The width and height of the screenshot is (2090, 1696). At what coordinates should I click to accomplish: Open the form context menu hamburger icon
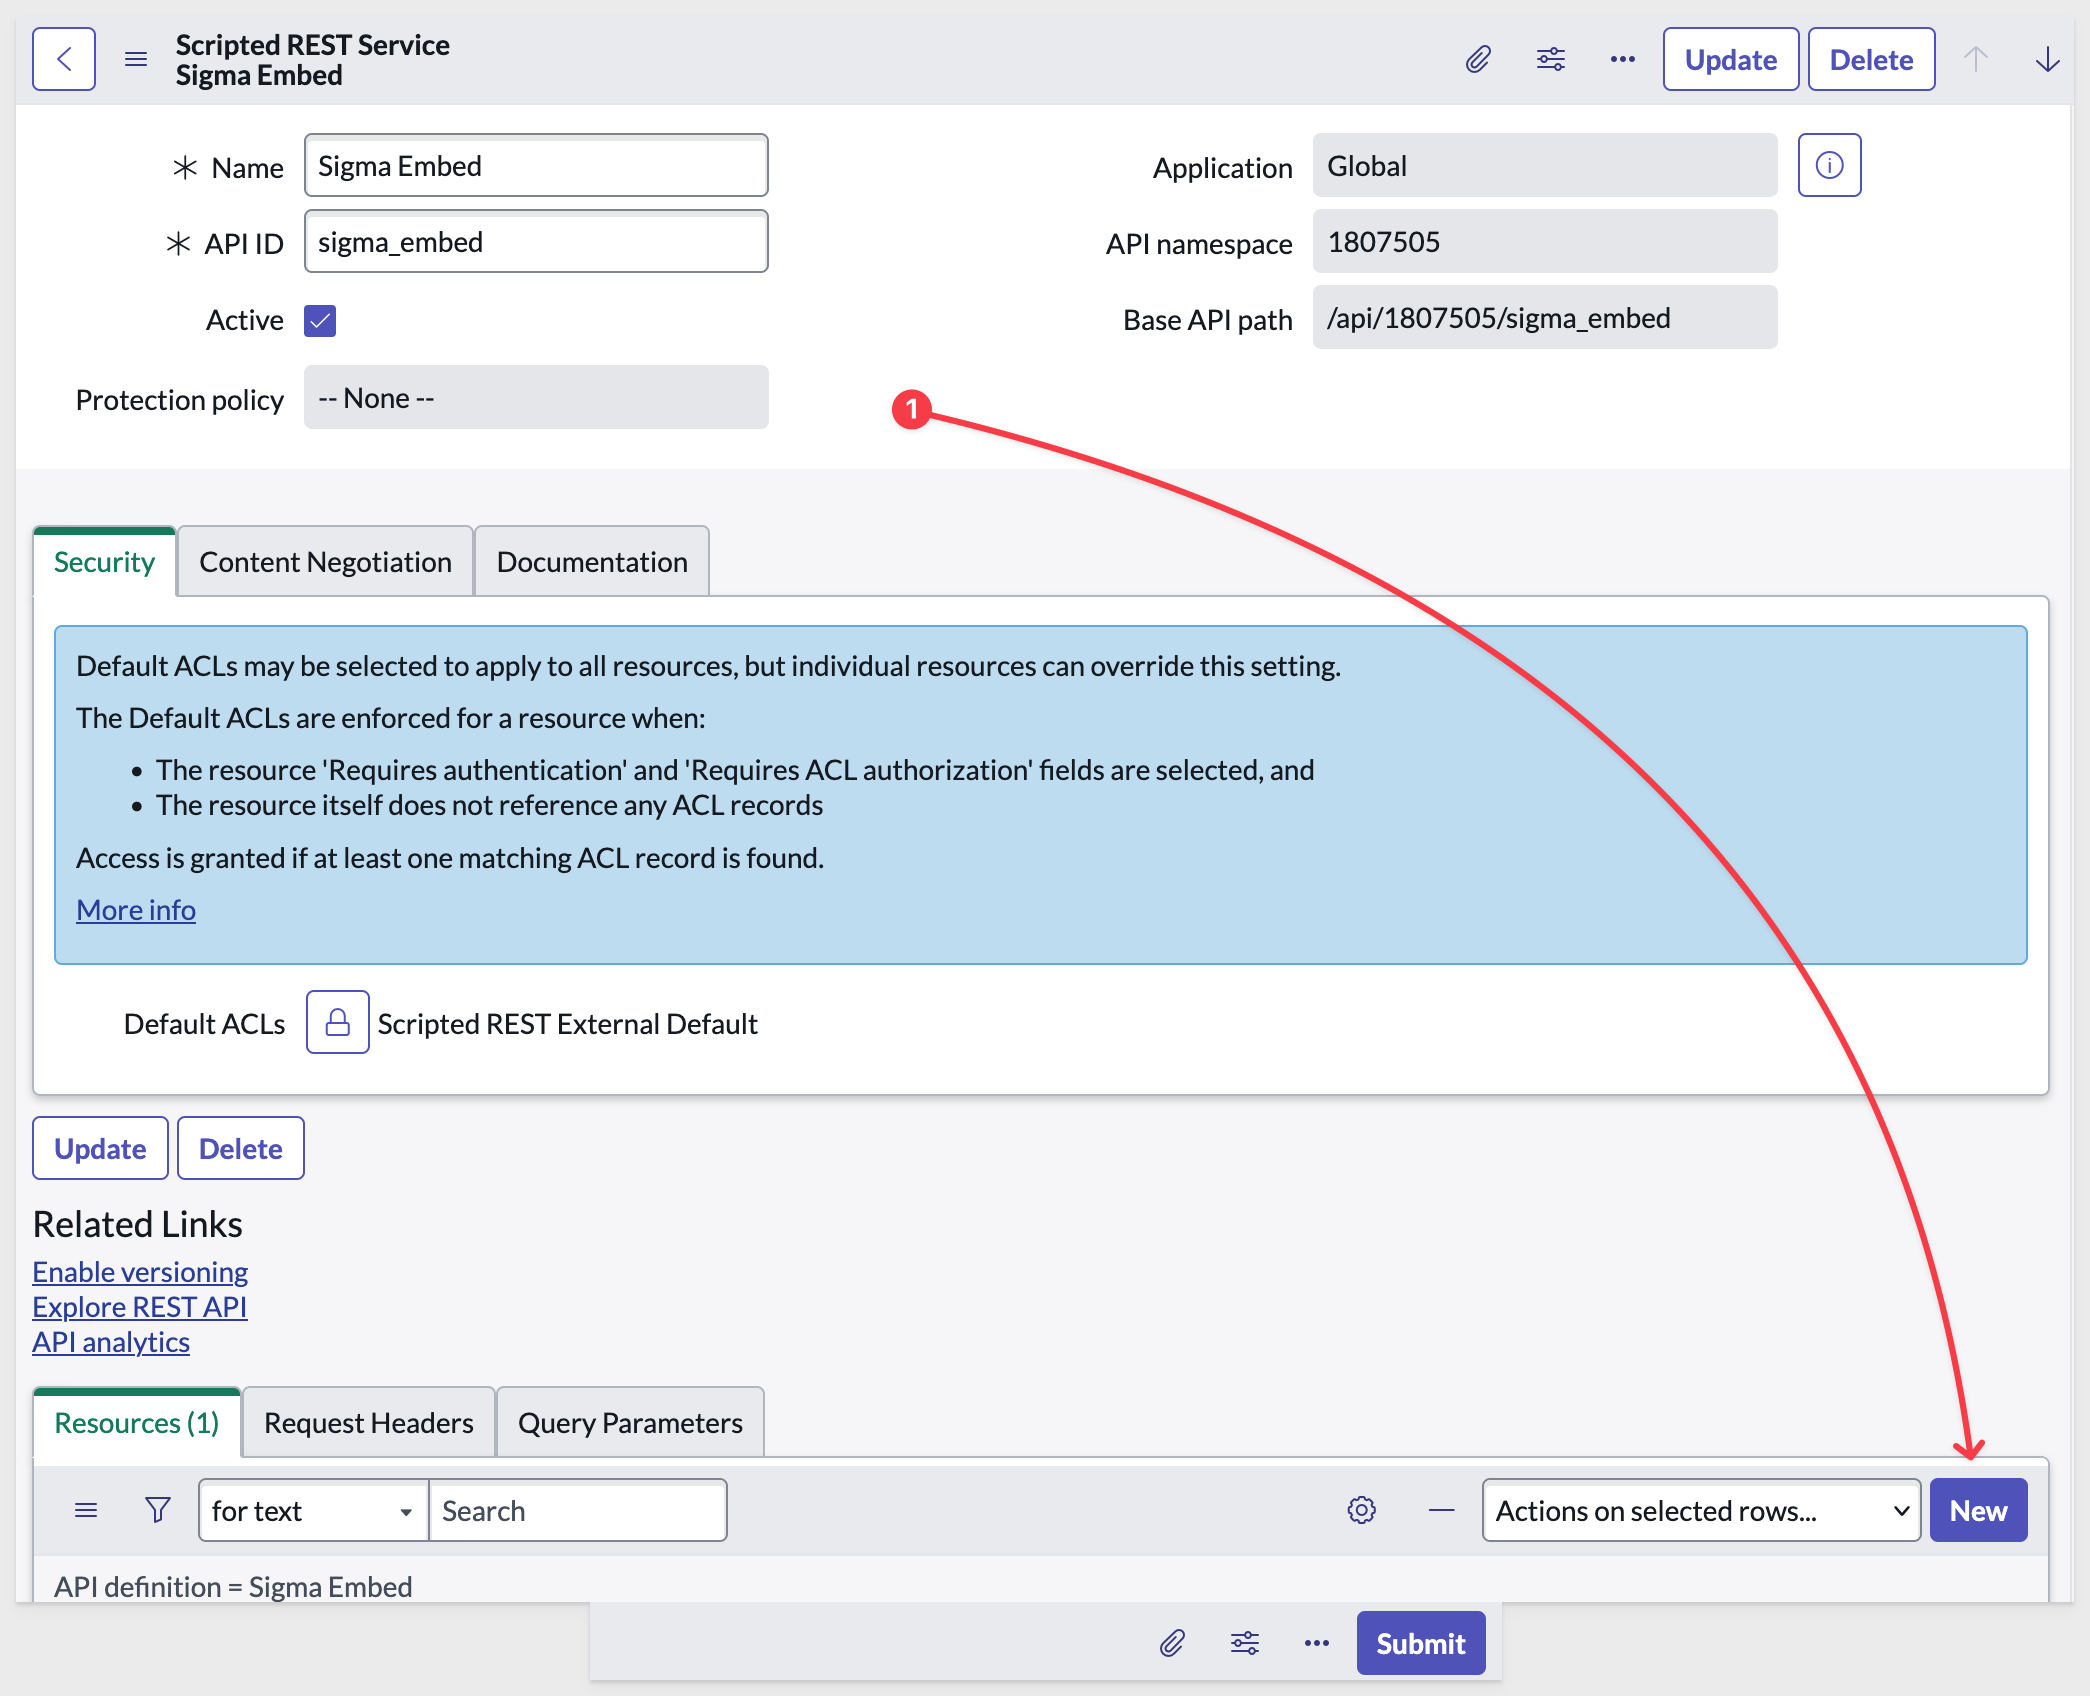tap(136, 60)
